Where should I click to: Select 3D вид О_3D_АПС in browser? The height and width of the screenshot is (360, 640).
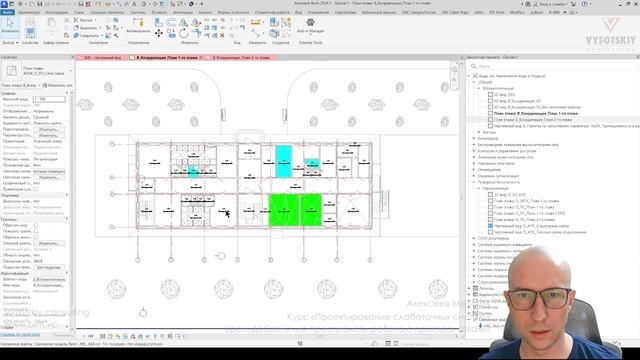click(510, 195)
